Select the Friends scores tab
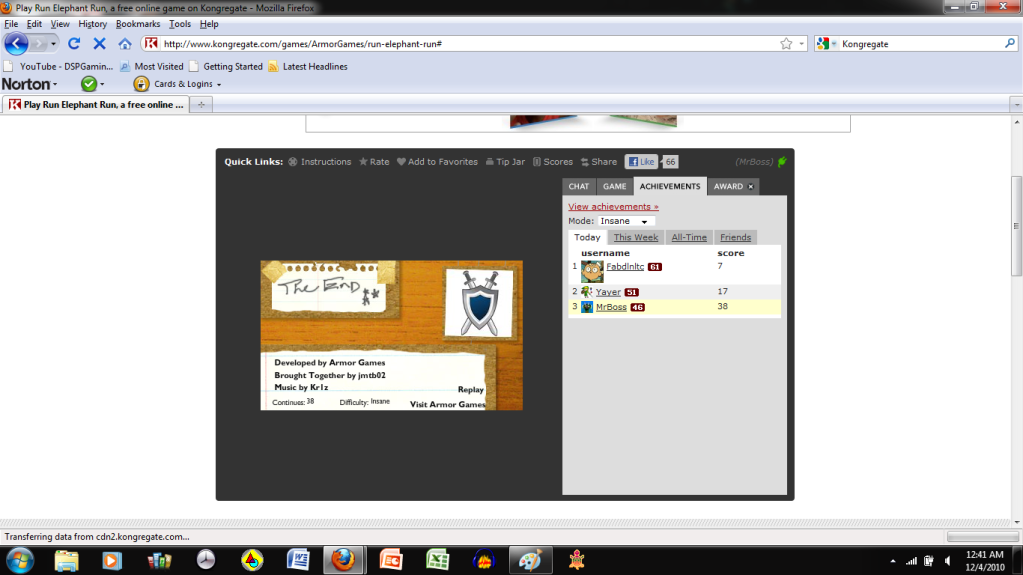The height and width of the screenshot is (575, 1023). coord(735,238)
